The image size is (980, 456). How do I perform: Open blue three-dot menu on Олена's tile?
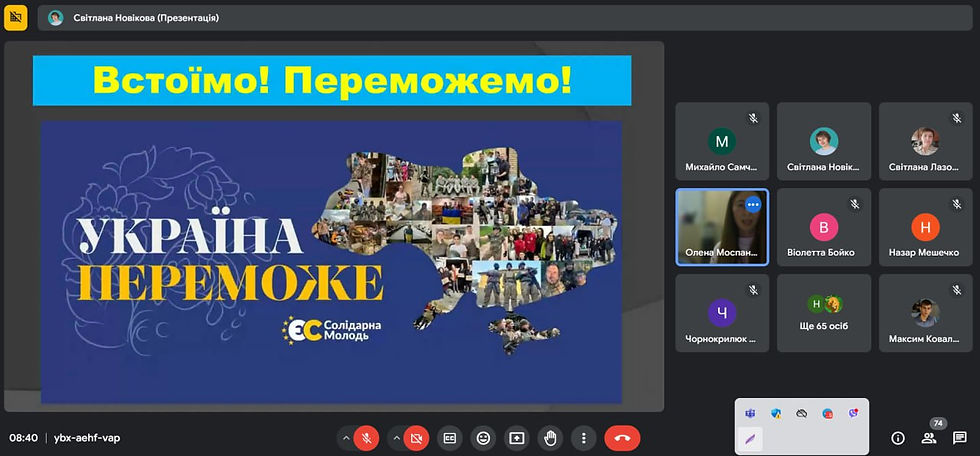pos(753,204)
